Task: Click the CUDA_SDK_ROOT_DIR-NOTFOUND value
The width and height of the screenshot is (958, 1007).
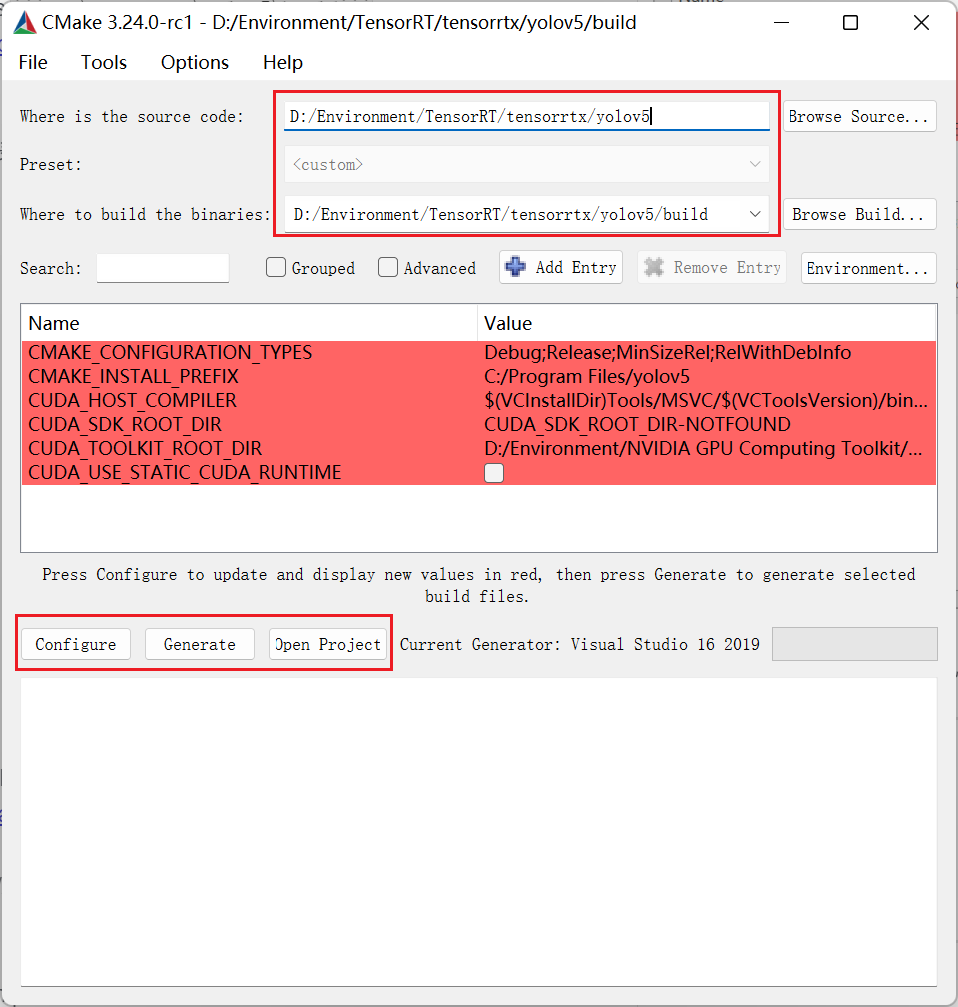Action: pyautogui.click(x=638, y=425)
